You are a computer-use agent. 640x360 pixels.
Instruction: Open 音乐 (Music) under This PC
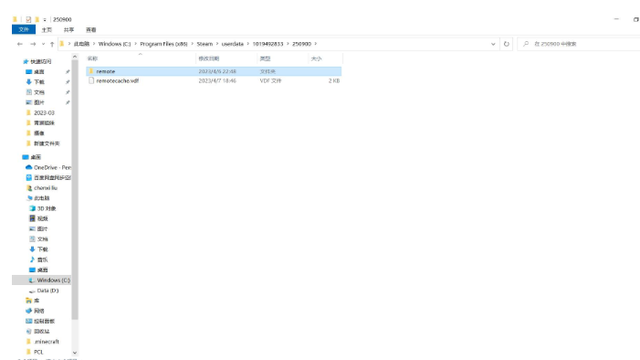pyautogui.click(x=42, y=260)
